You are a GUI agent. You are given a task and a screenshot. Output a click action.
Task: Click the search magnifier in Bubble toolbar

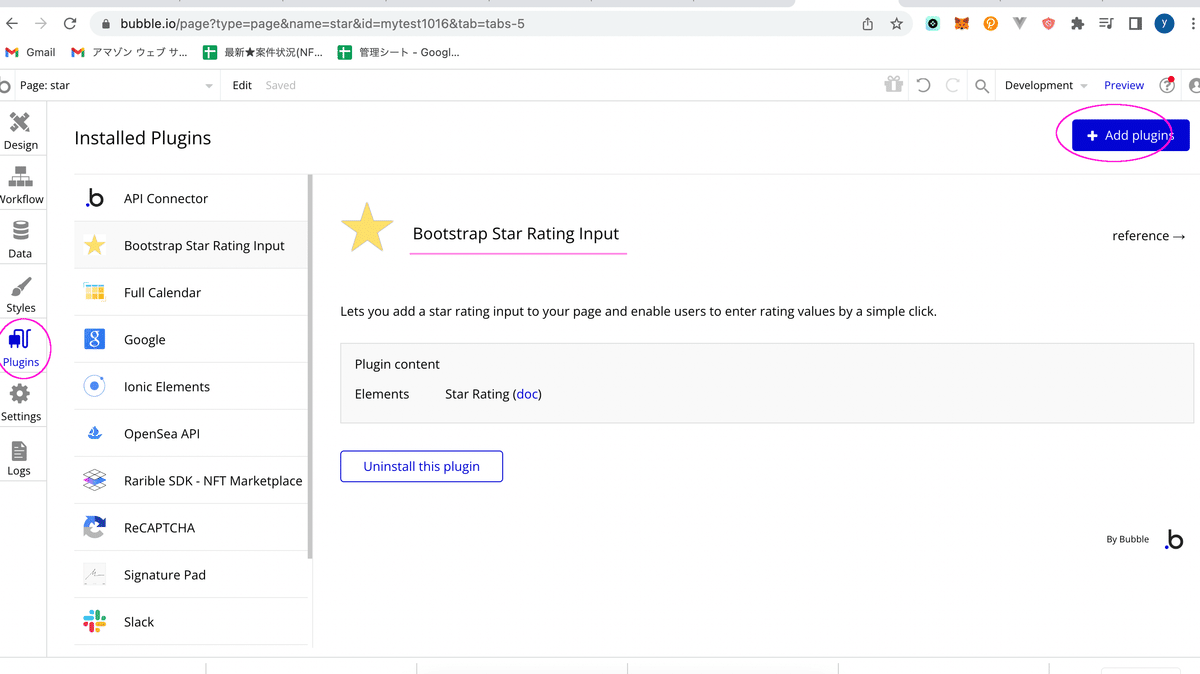982,86
